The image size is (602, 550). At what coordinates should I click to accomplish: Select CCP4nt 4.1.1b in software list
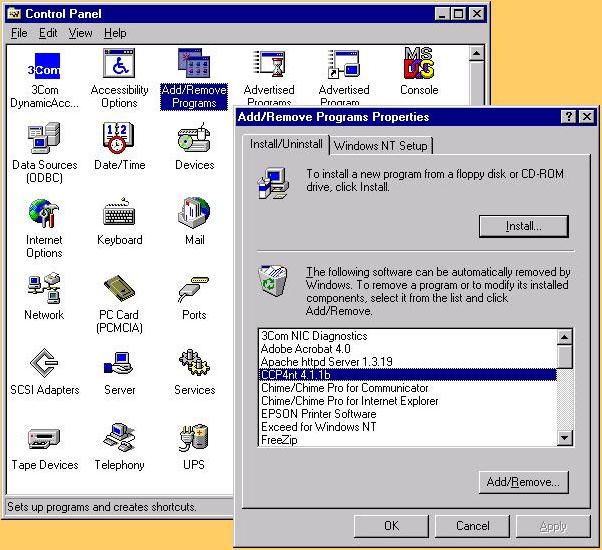pyautogui.click(x=407, y=375)
